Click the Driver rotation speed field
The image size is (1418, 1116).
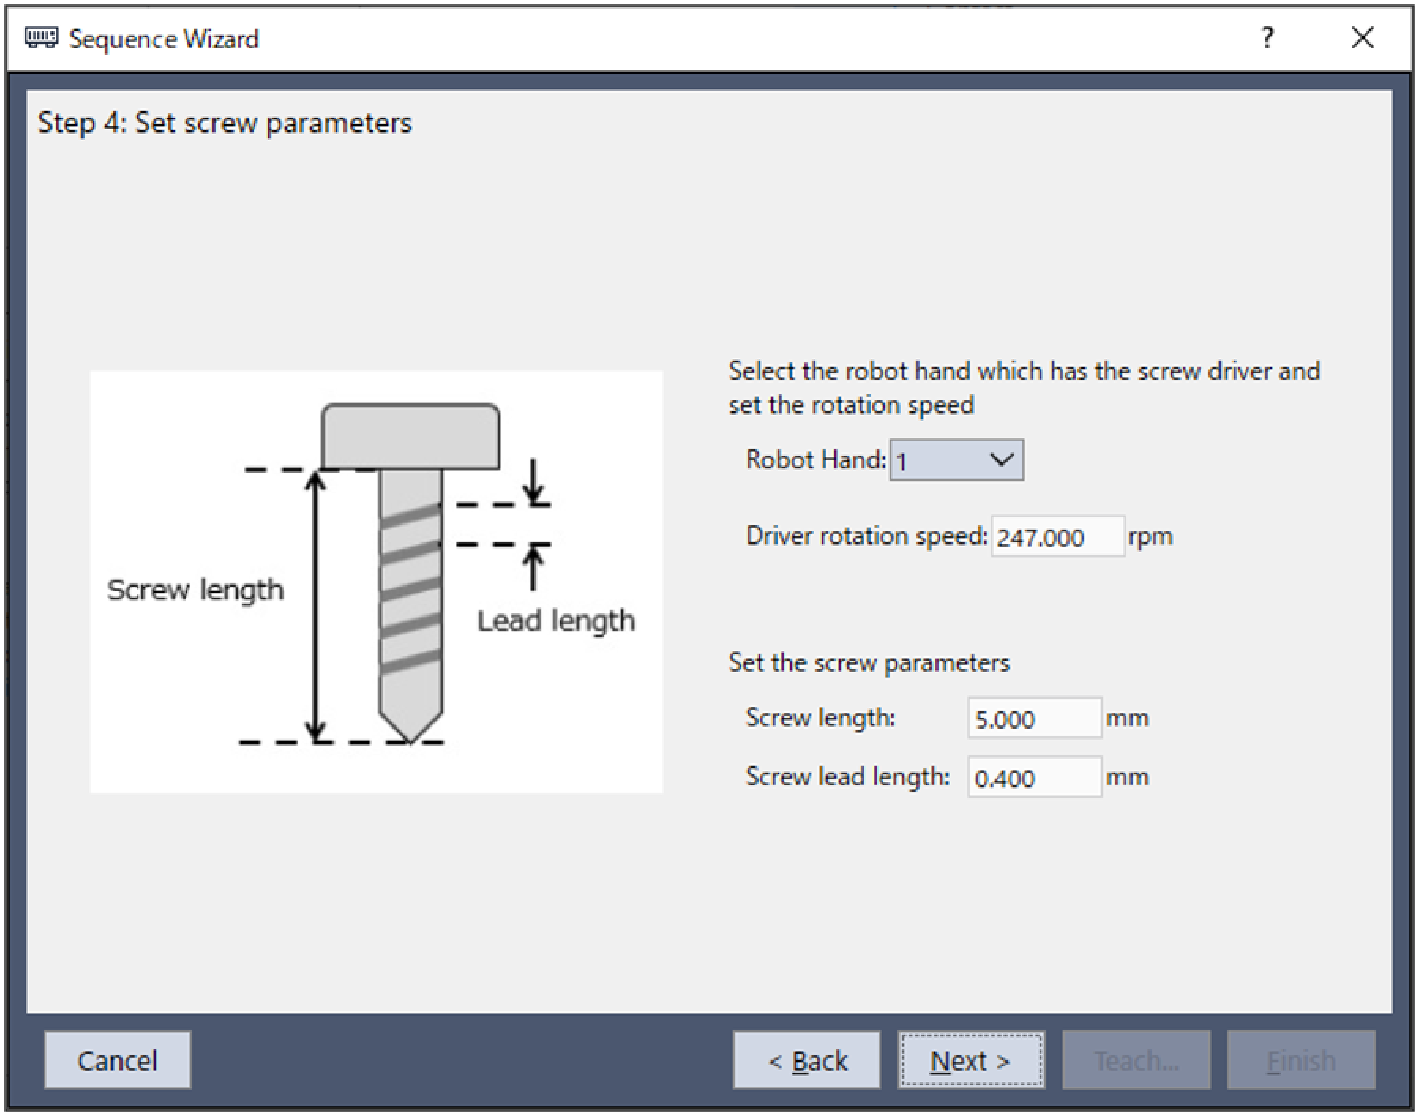1056,537
